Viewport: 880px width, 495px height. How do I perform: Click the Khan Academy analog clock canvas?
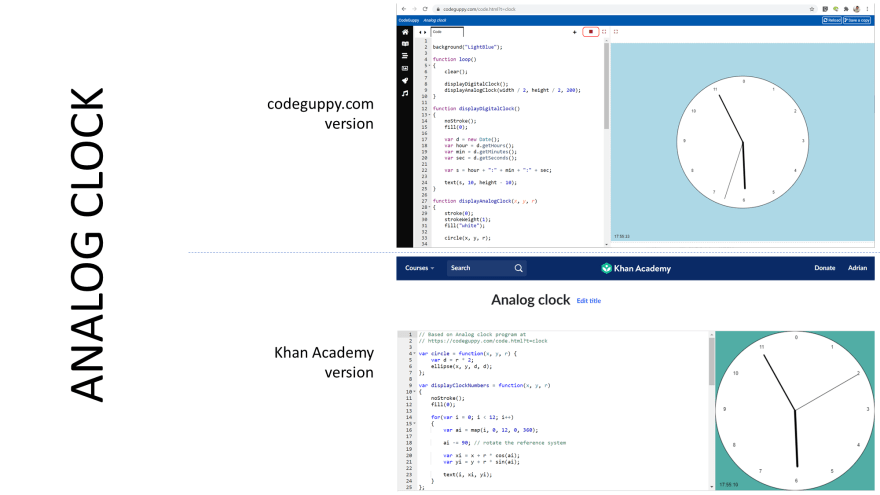[795, 410]
